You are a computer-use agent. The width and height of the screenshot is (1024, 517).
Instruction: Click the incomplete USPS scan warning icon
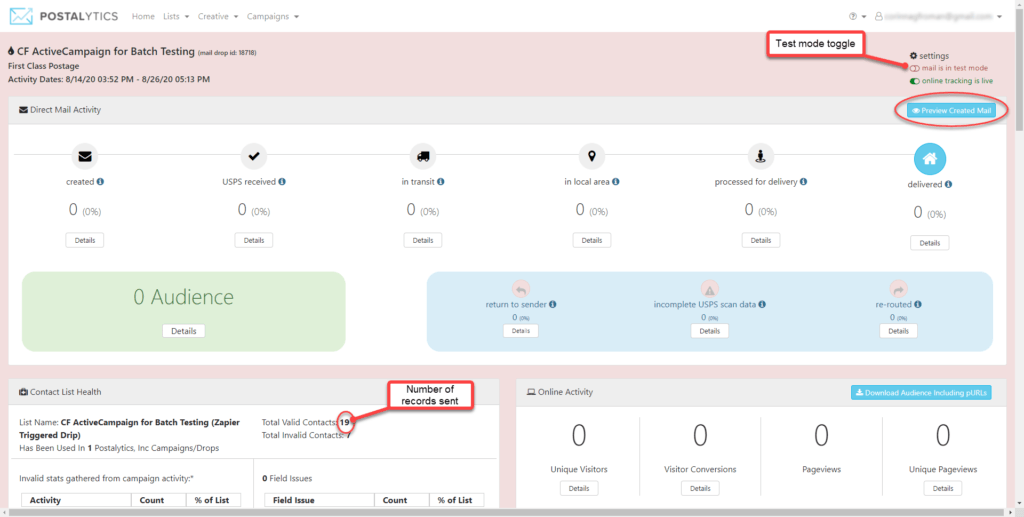point(710,289)
